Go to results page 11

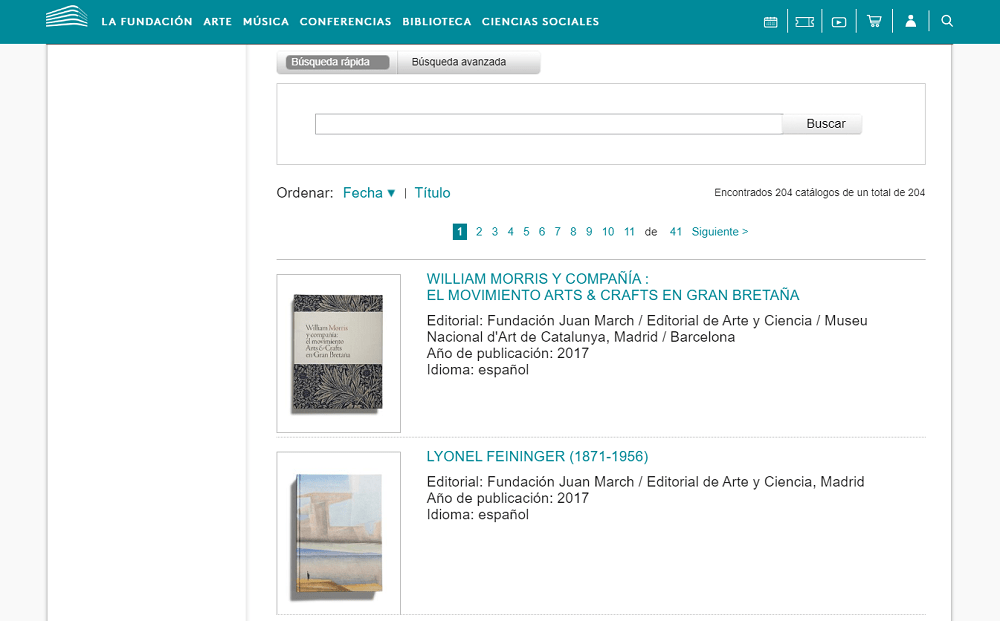(629, 231)
